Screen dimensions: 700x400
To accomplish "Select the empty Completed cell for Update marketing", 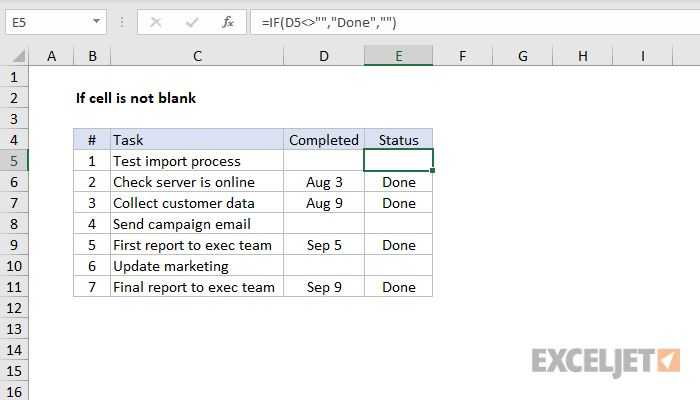I will coord(324,266).
